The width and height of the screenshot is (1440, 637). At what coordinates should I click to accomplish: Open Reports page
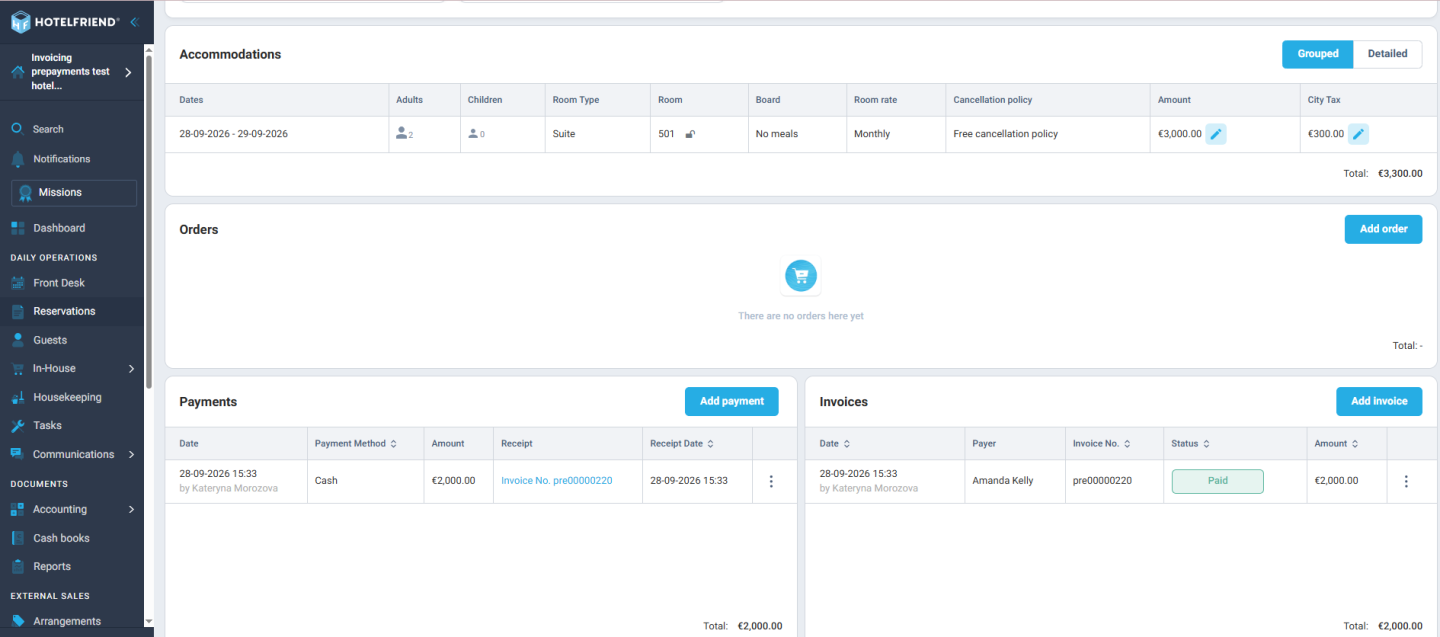[x=52, y=566]
